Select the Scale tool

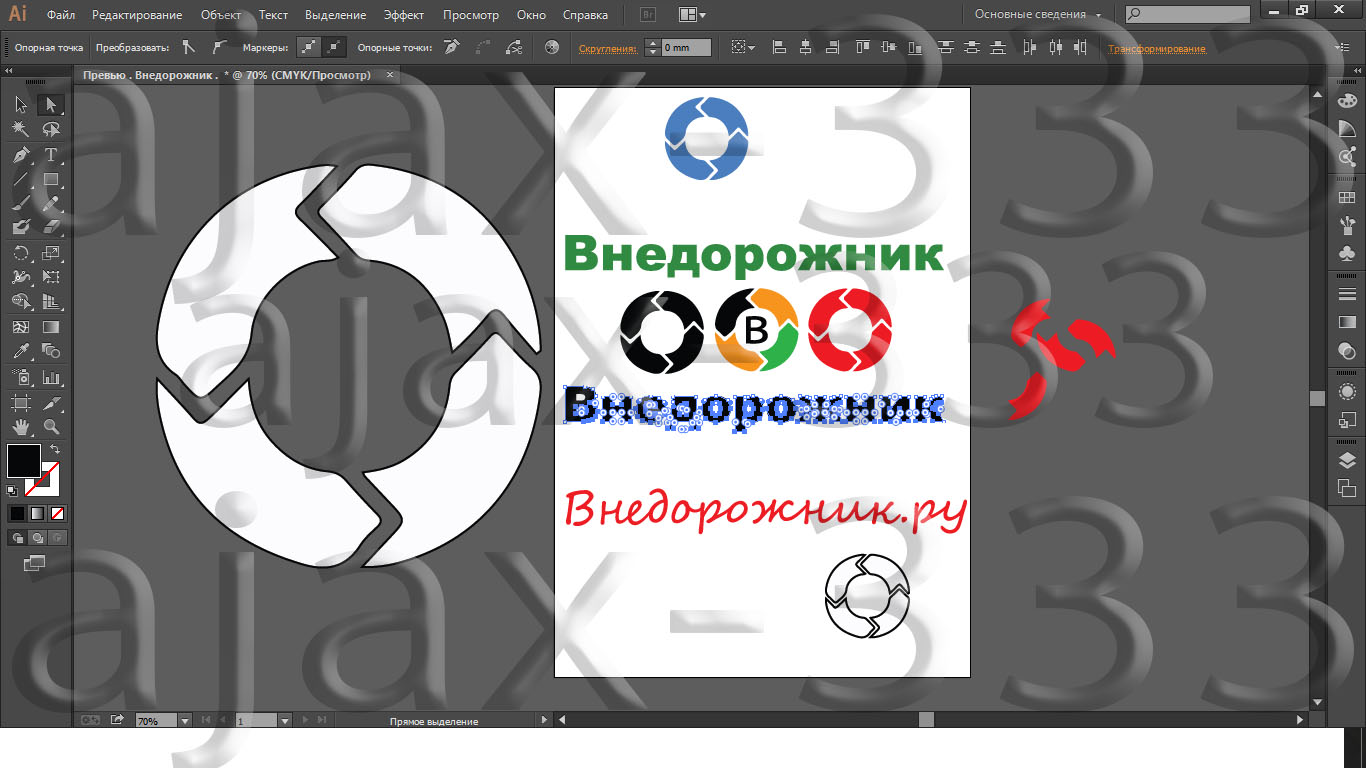[x=51, y=253]
